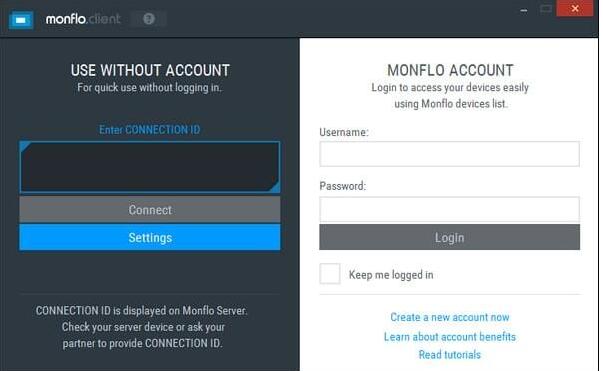The image size is (603, 371).
Task: Open Learn about account benefits link
Action: (450, 337)
